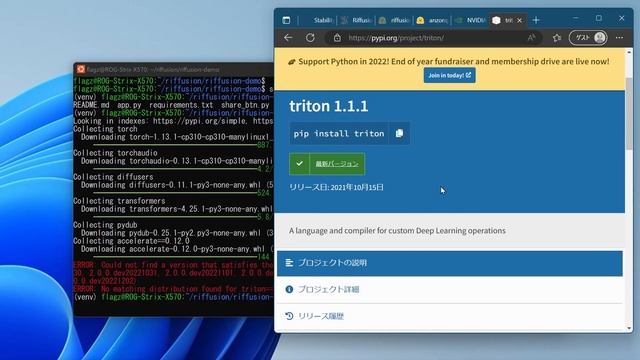
Task: Click the pip install triton command text
Action: 339,133
